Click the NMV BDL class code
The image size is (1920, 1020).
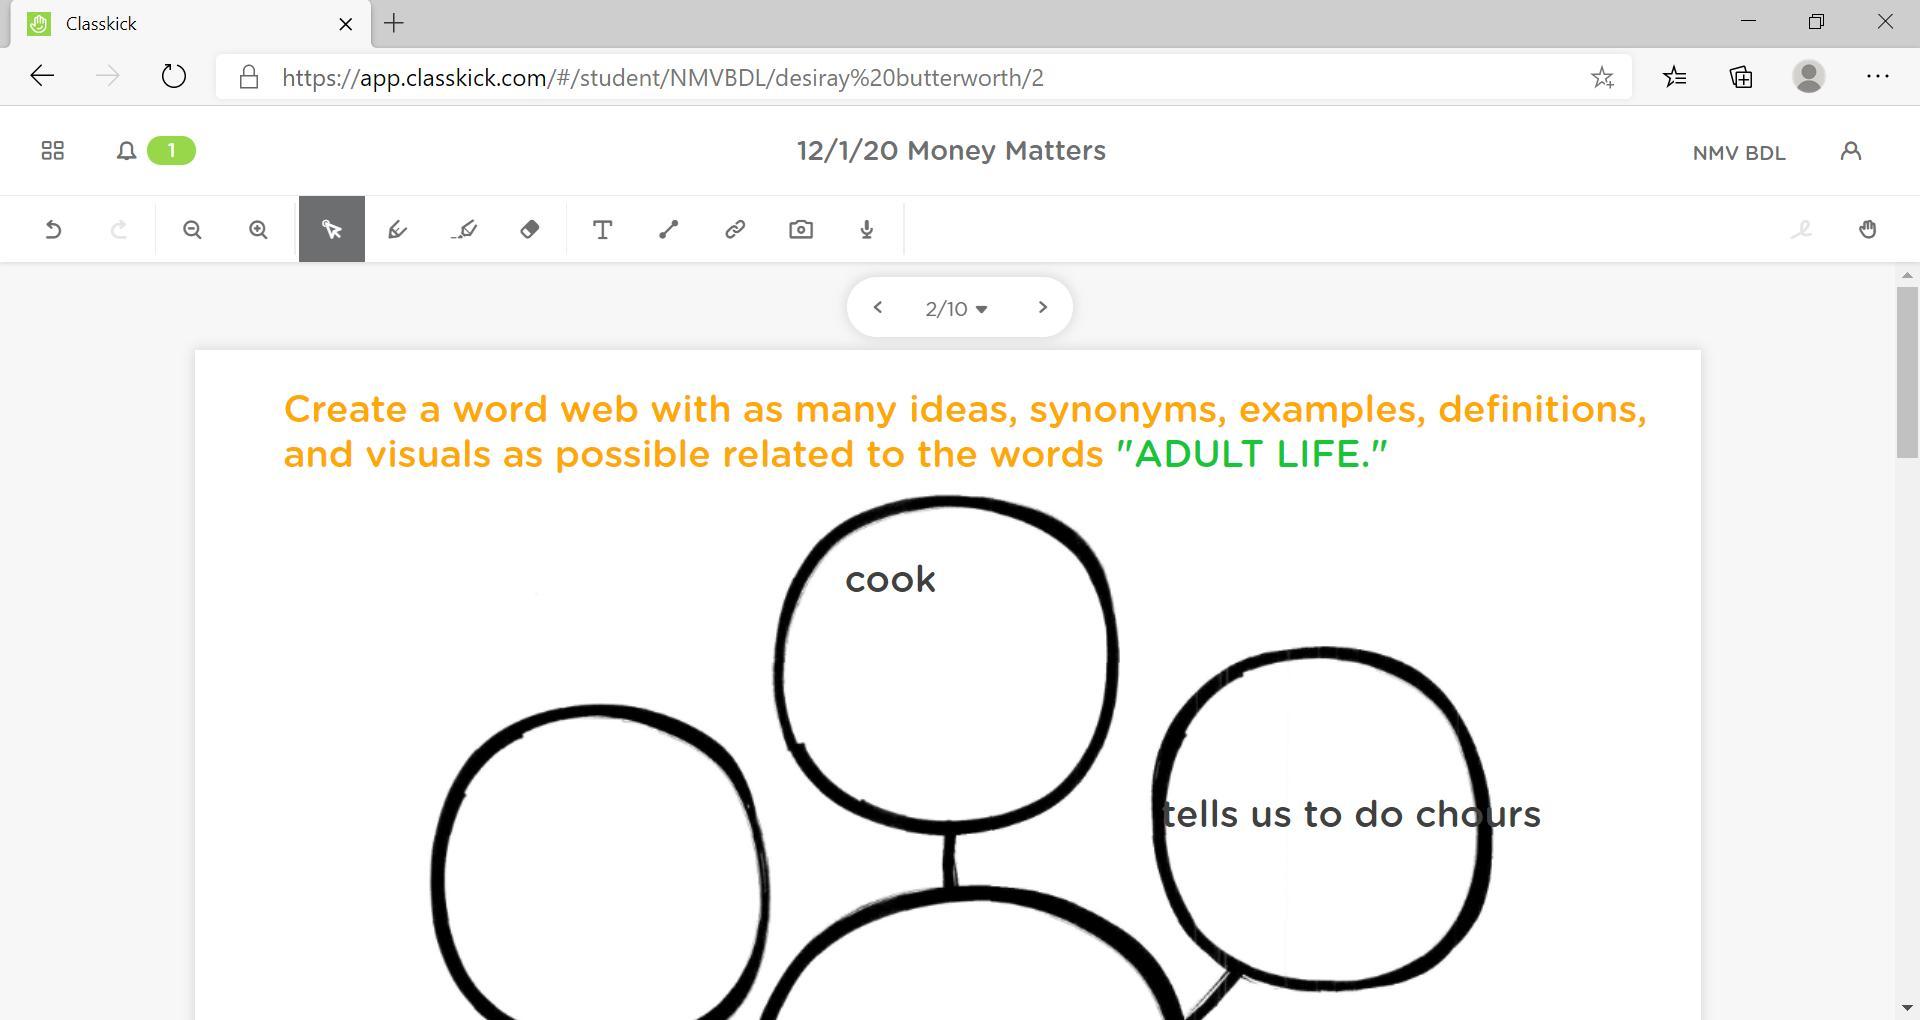1739,153
